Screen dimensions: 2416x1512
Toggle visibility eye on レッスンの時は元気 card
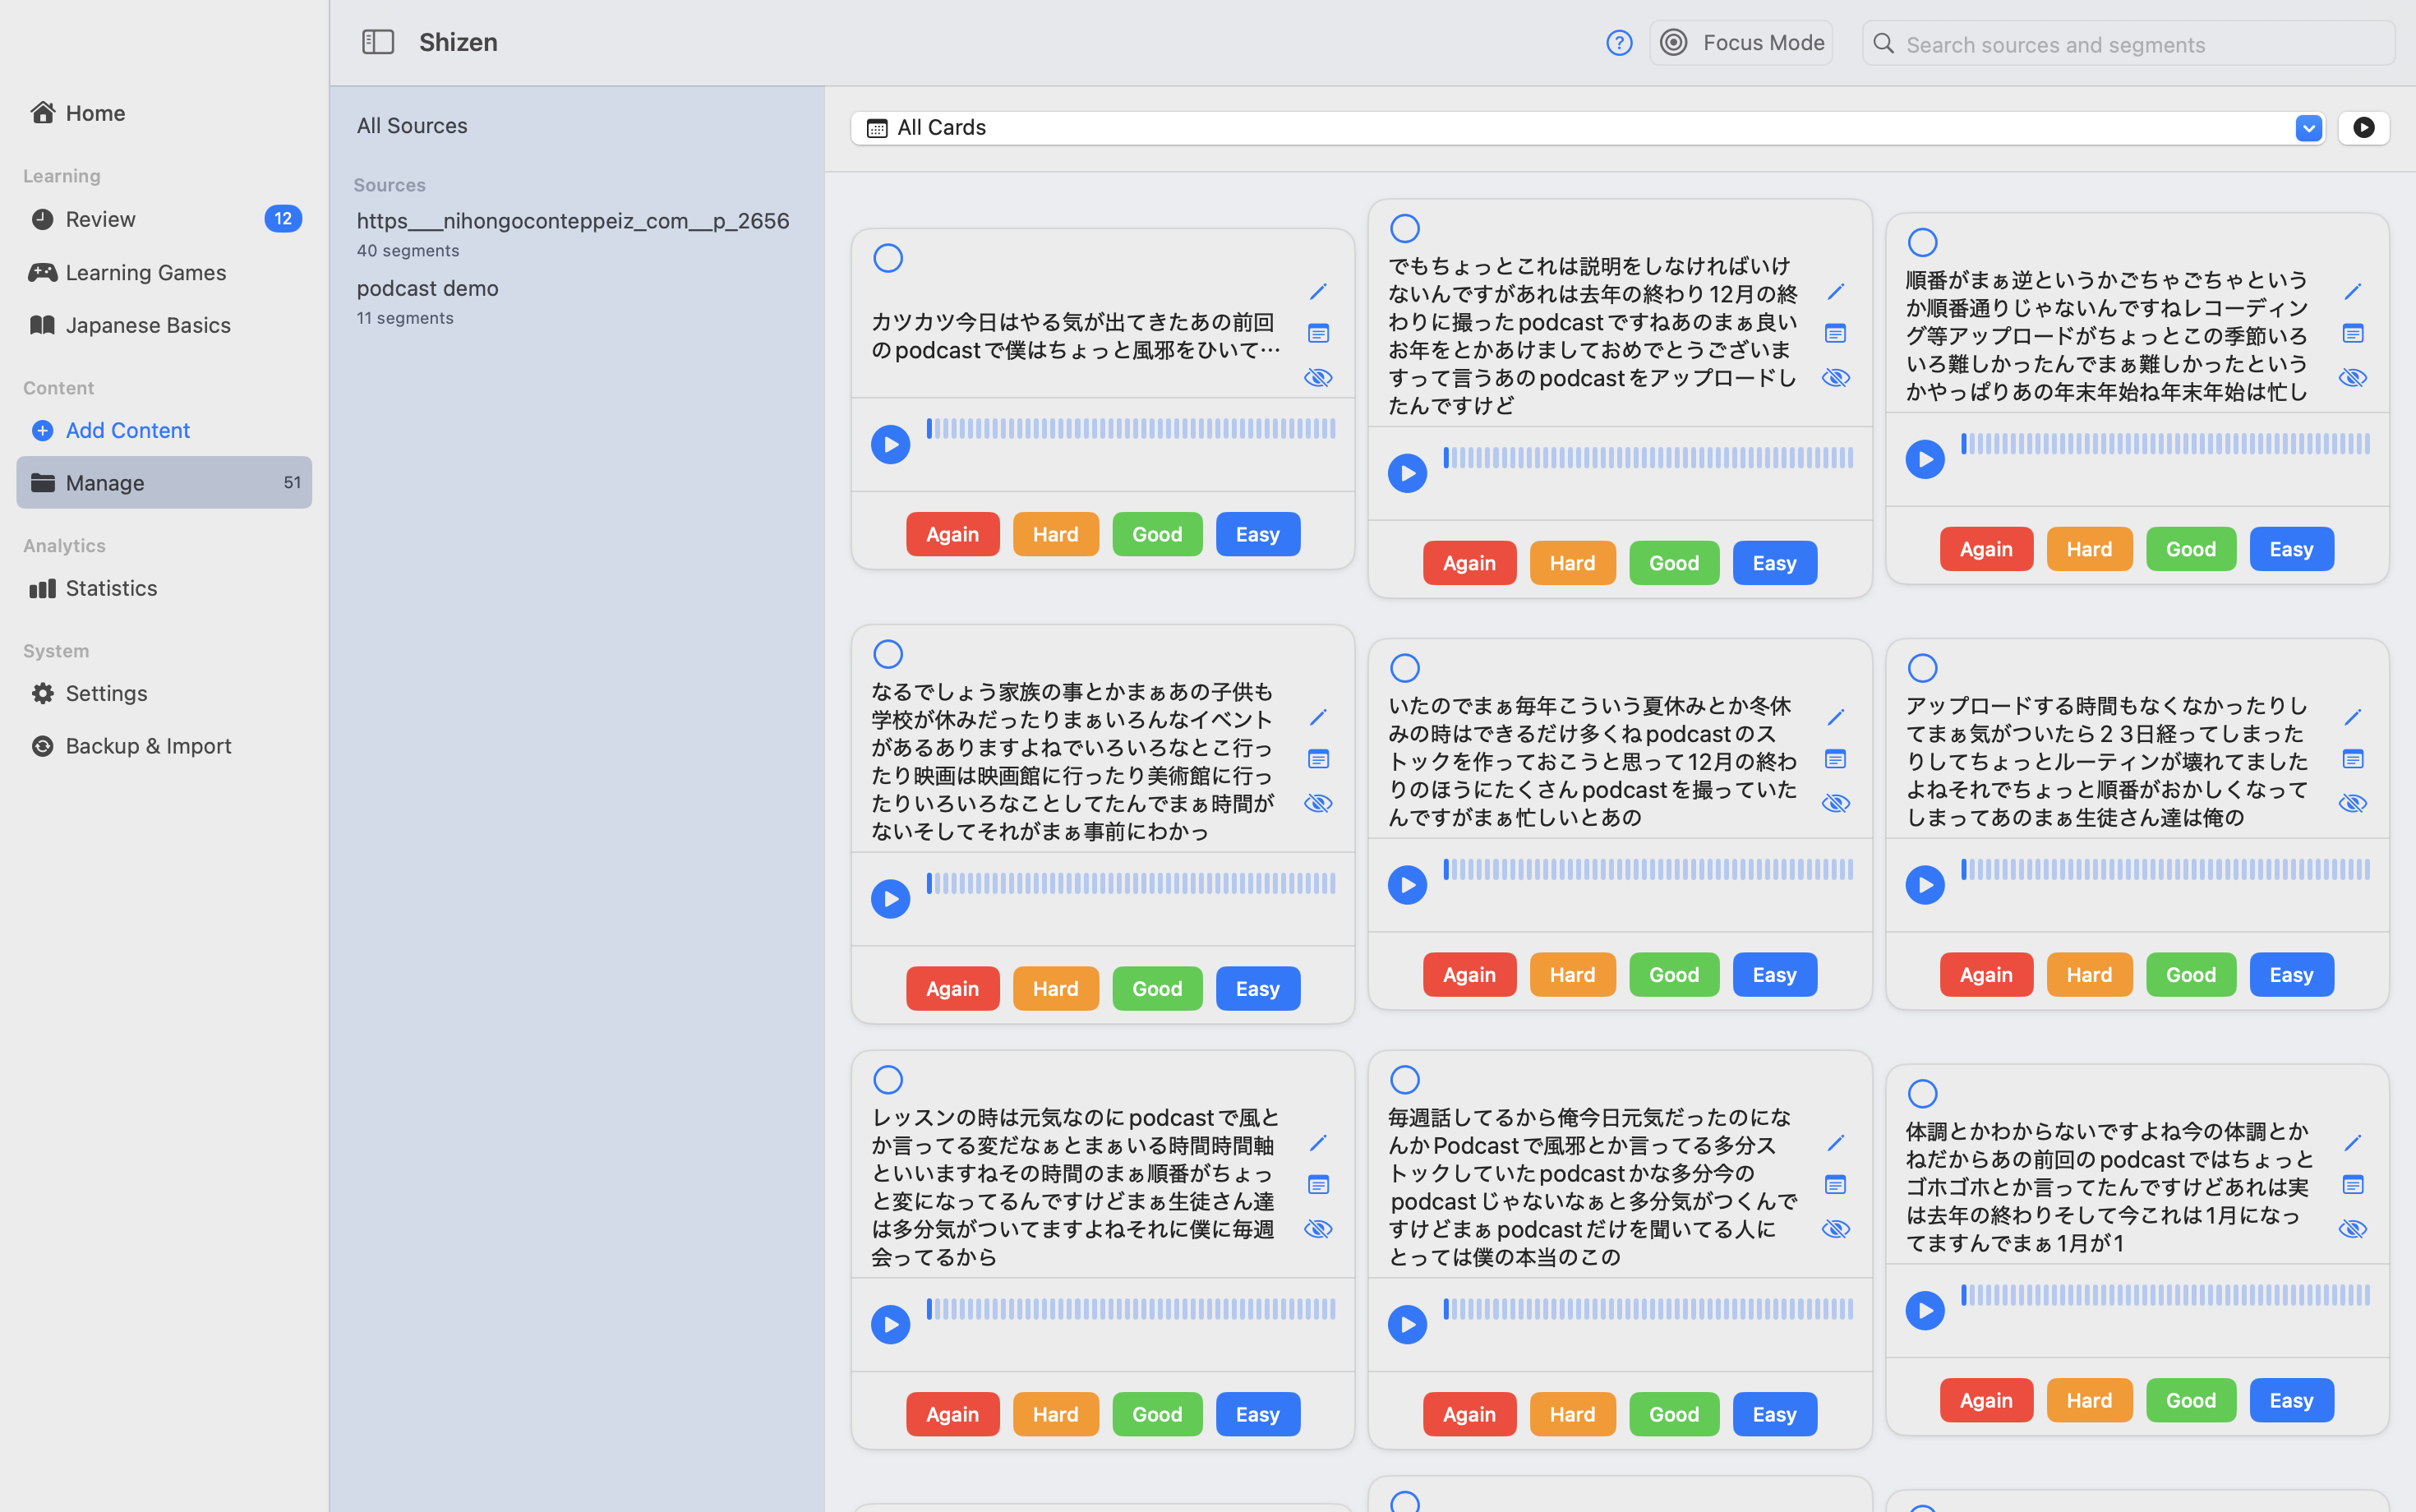1318,1229
